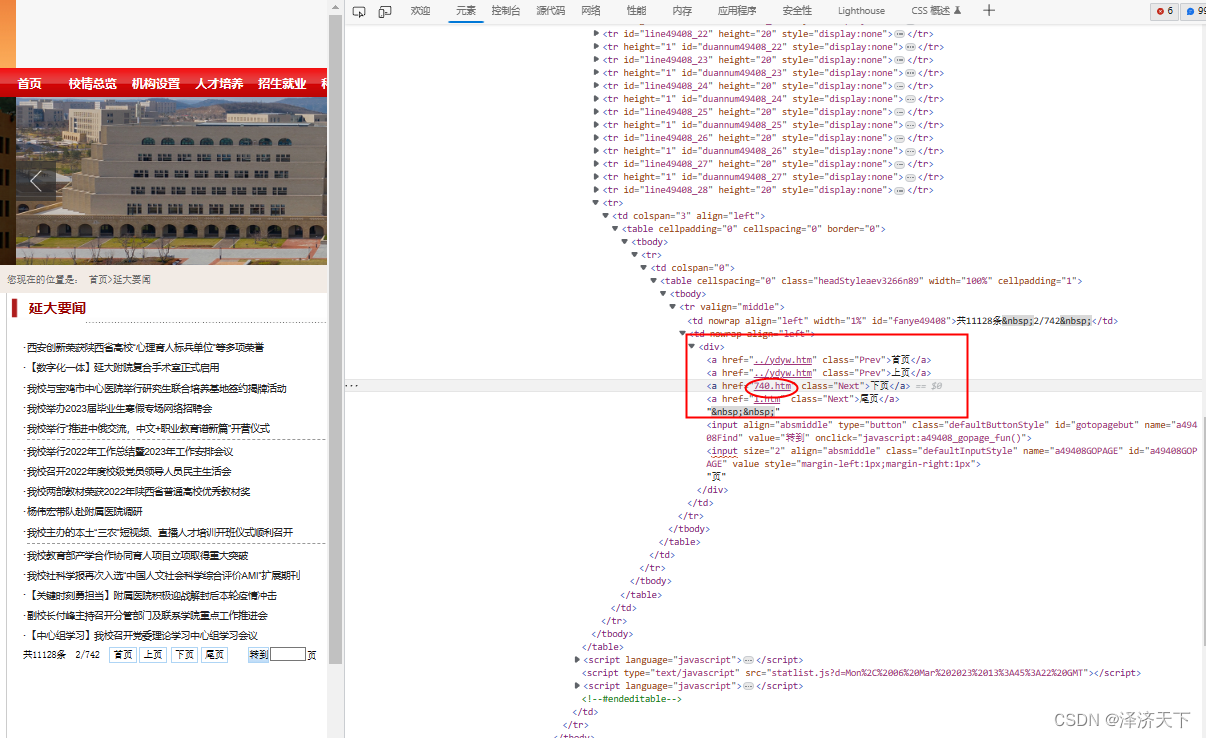Collapse the div node containing pagination anchors

click(692, 346)
